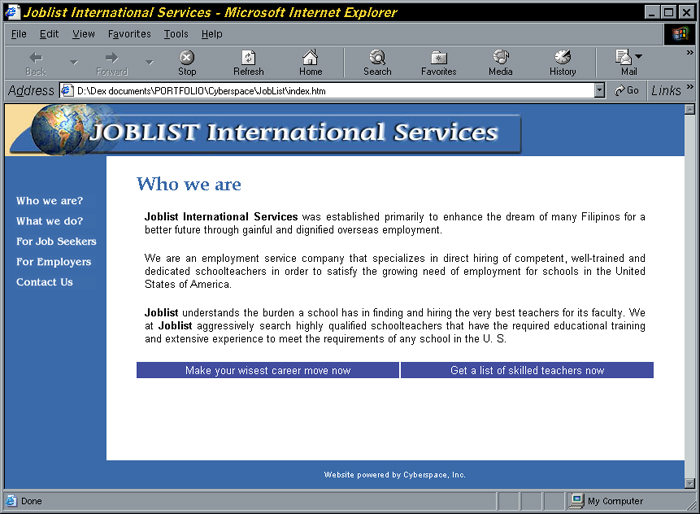Screen dimensions: 700x514
Task: Open the Back history dropdown arrow
Action: point(74,63)
